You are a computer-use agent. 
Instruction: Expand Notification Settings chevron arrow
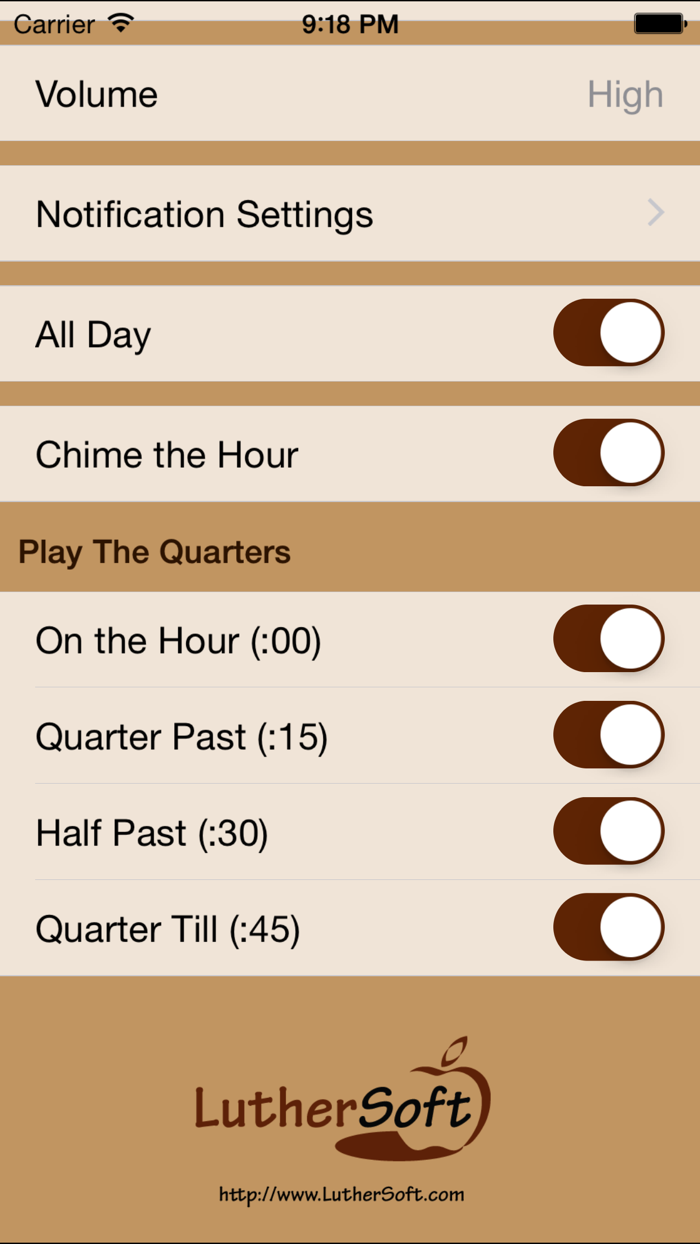[655, 213]
